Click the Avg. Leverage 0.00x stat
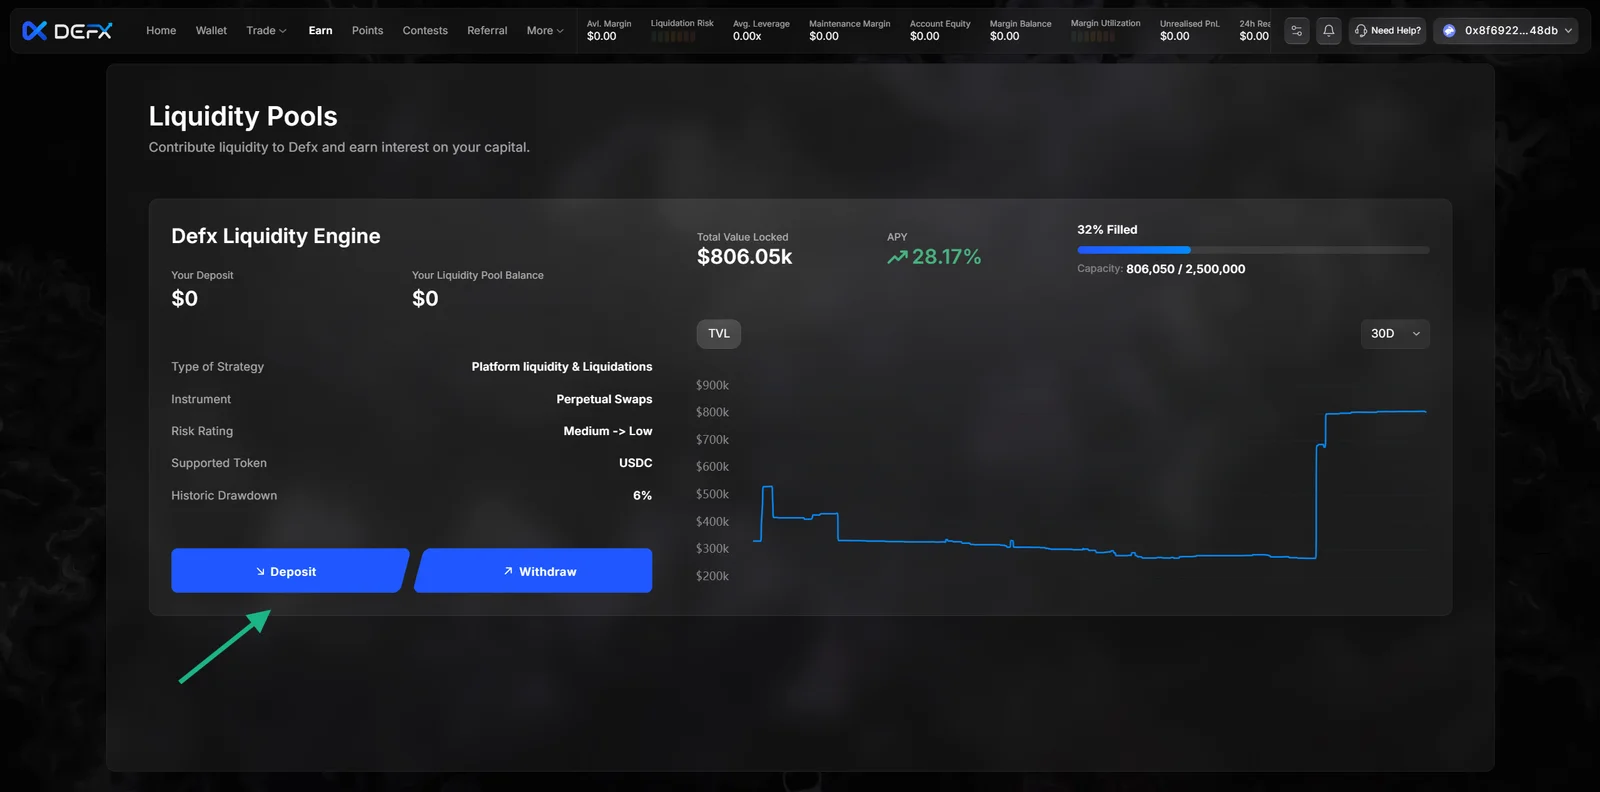The width and height of the screenshot is (1600, 792). (761, 30)
